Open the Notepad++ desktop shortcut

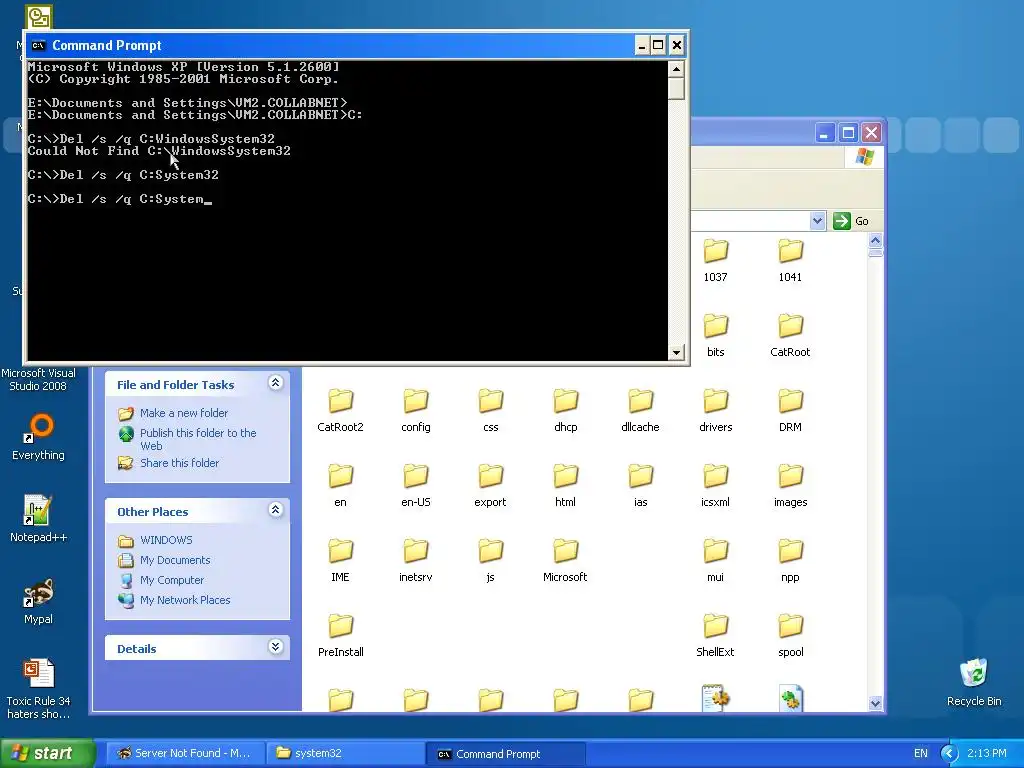(x=39, y=519)
